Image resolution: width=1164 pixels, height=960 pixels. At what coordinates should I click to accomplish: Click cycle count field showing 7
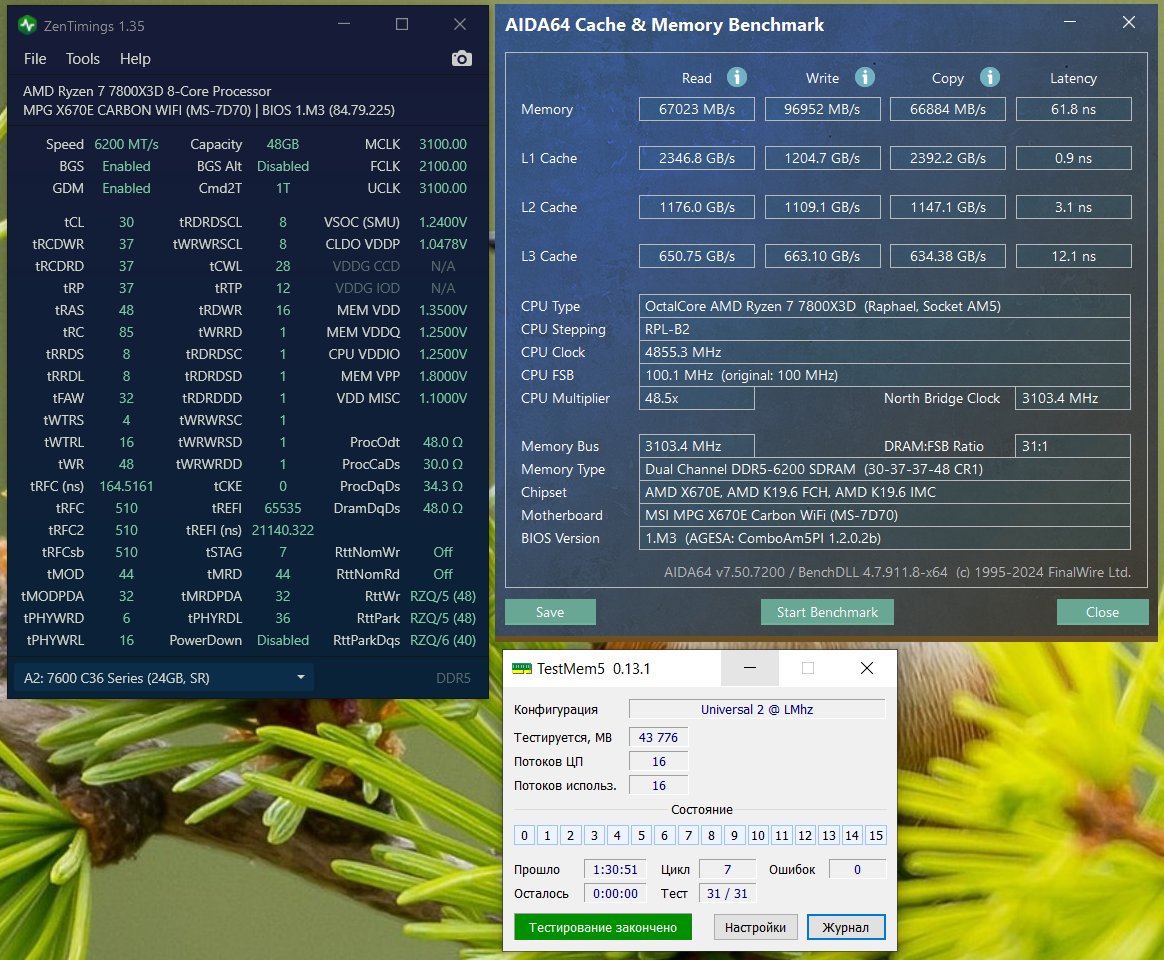[728, 869]
